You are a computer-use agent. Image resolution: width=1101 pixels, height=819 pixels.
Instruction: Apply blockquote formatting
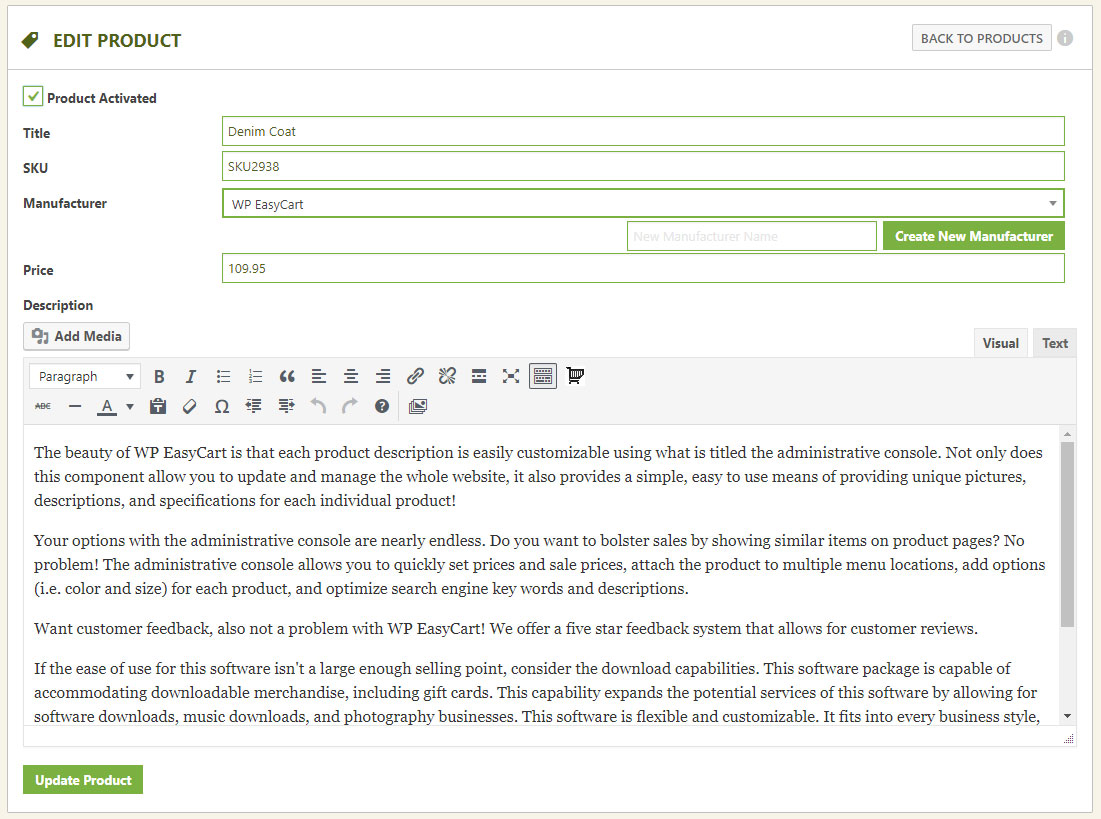pos(287,376)
